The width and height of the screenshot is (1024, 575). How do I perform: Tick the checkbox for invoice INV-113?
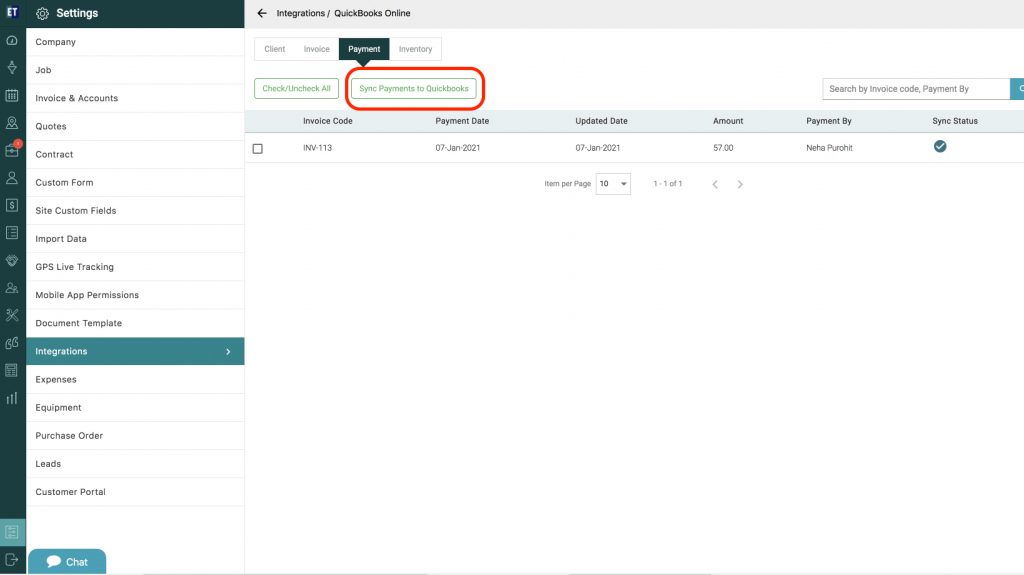(258, 148)
